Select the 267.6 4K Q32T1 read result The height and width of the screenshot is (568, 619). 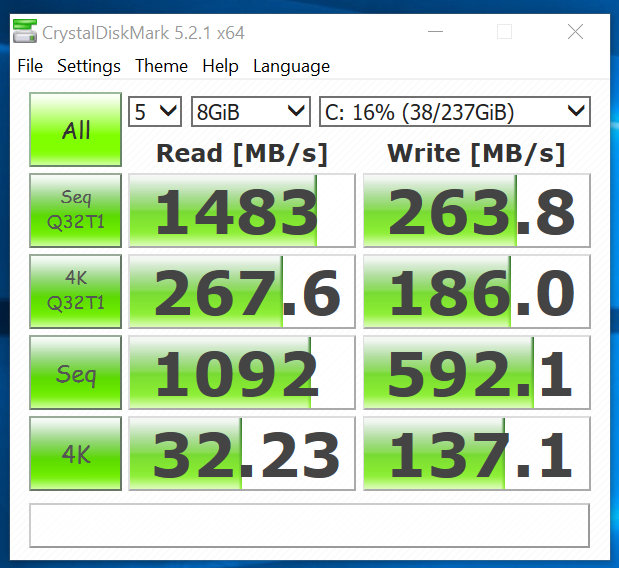click(242, 291)
